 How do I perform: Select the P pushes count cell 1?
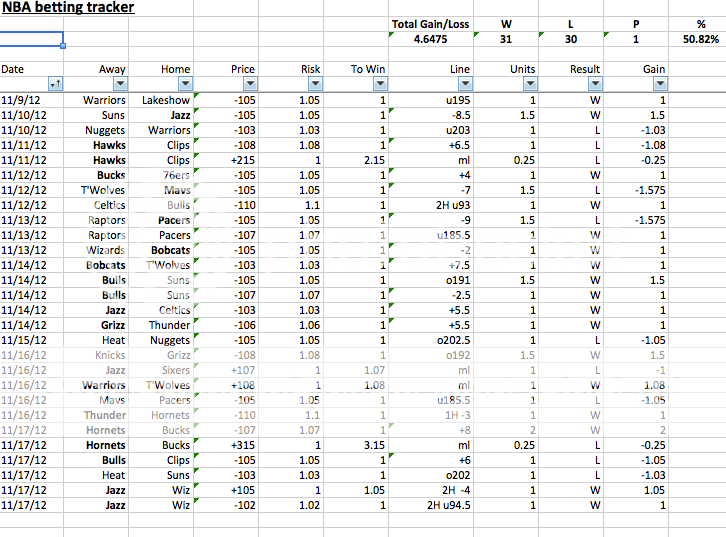coord(636,39)
